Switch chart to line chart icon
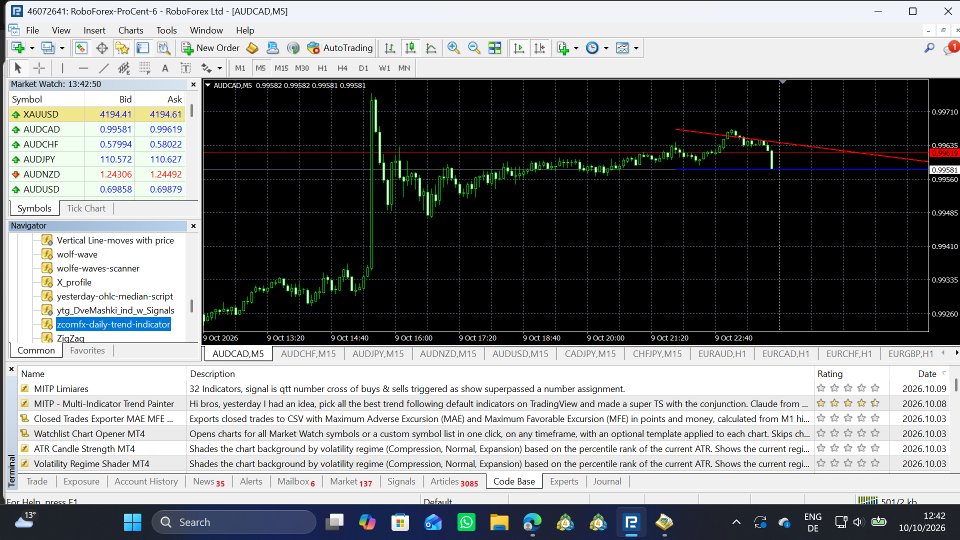This screenshot has height=540, width=960. coord(431,48)
